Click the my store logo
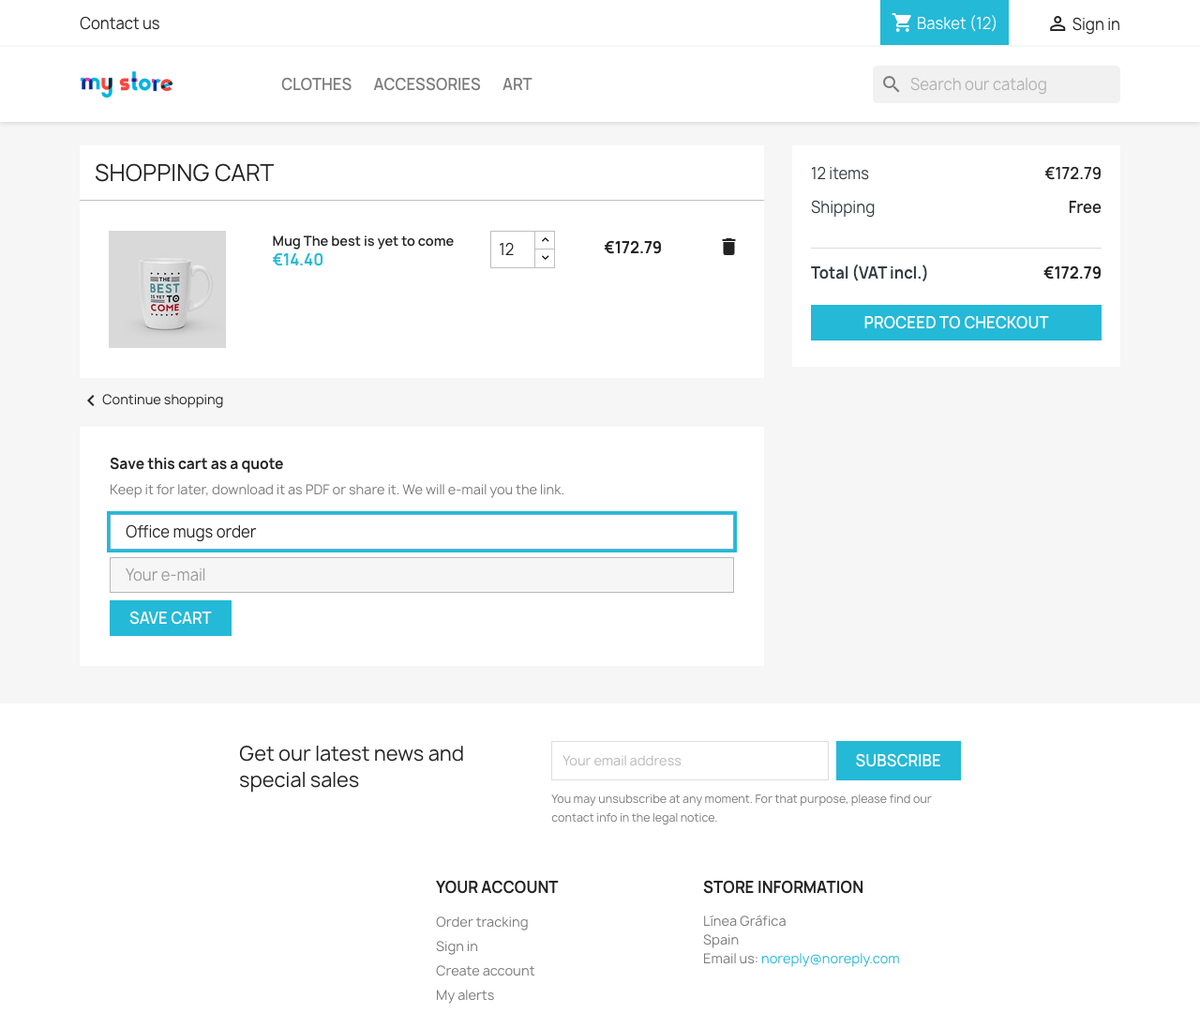 point(126,84)
